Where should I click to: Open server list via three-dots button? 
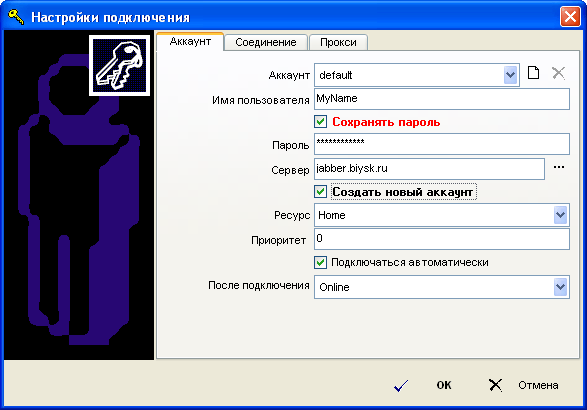click(559, 167)
